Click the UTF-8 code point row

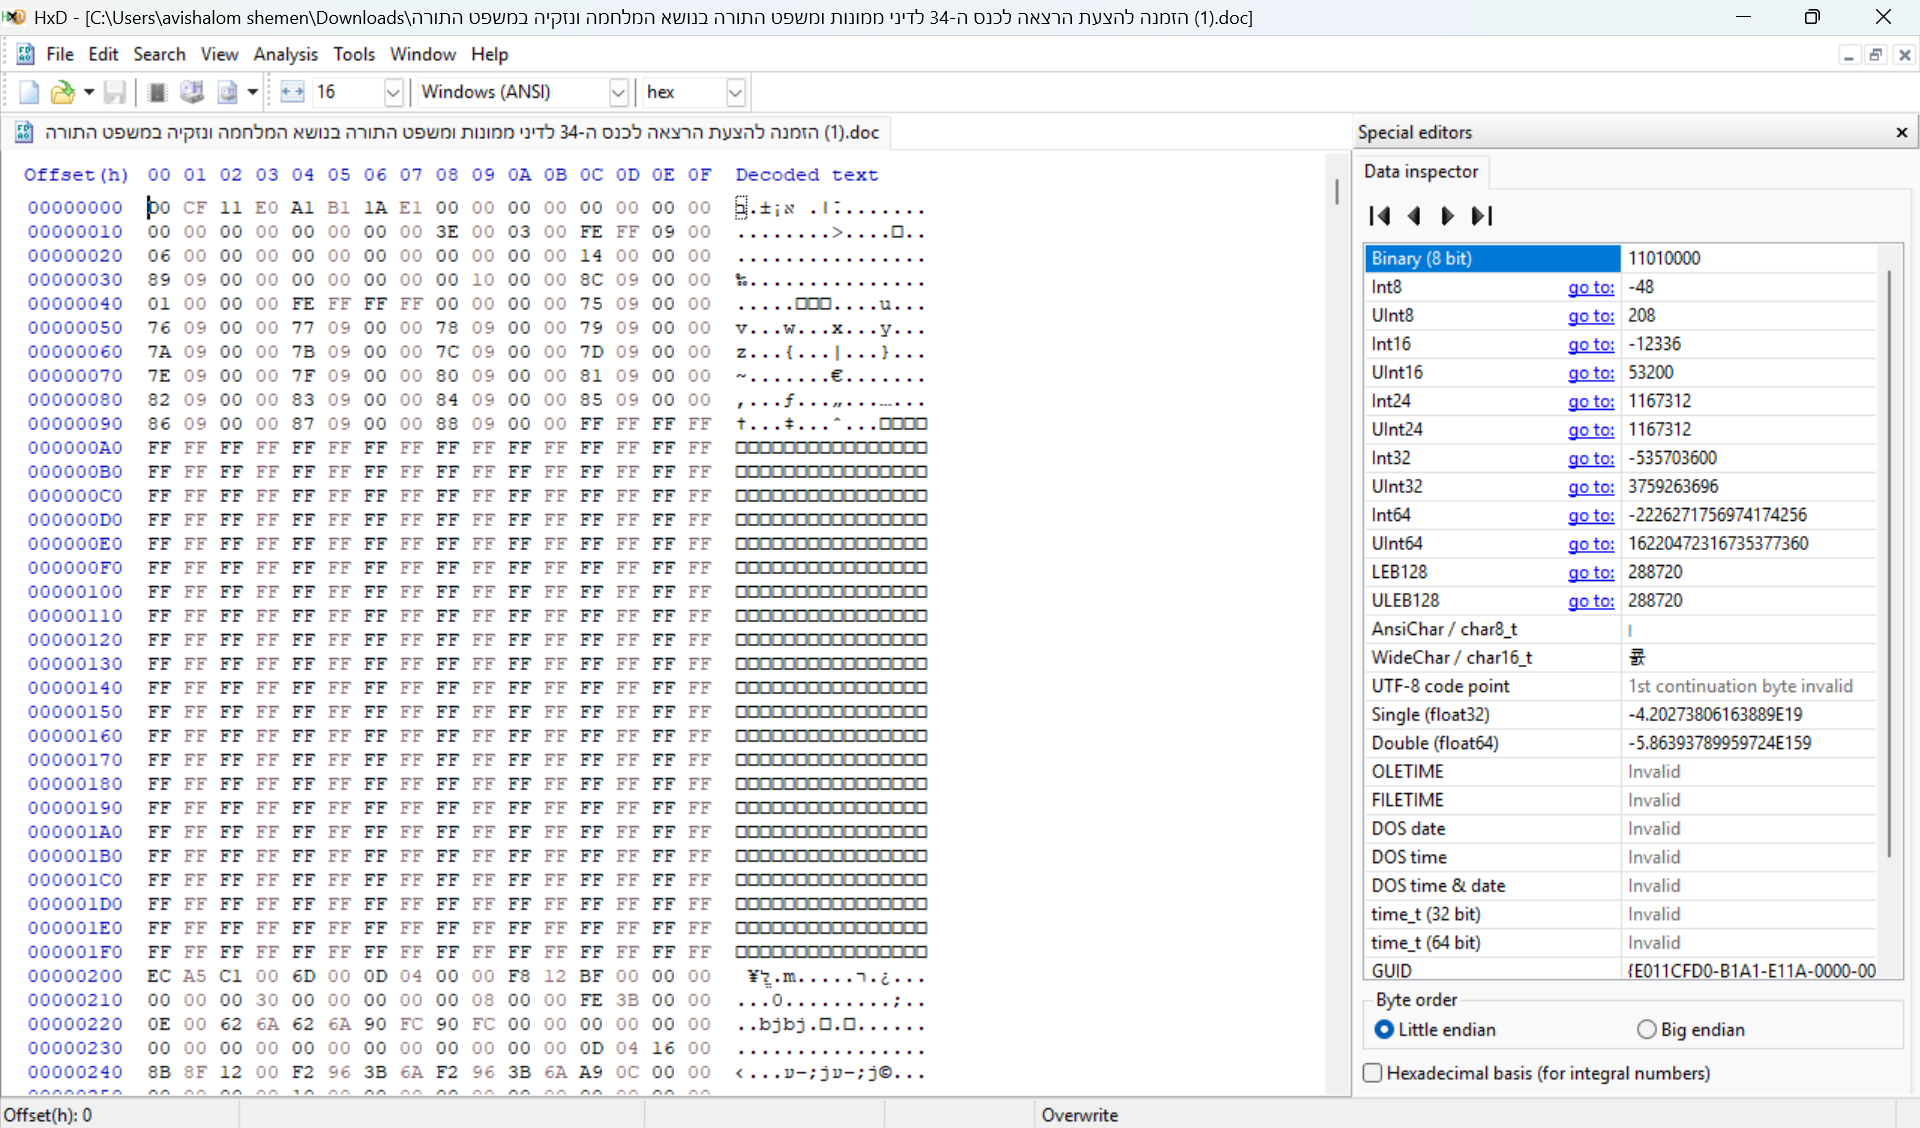point(1620,686)
